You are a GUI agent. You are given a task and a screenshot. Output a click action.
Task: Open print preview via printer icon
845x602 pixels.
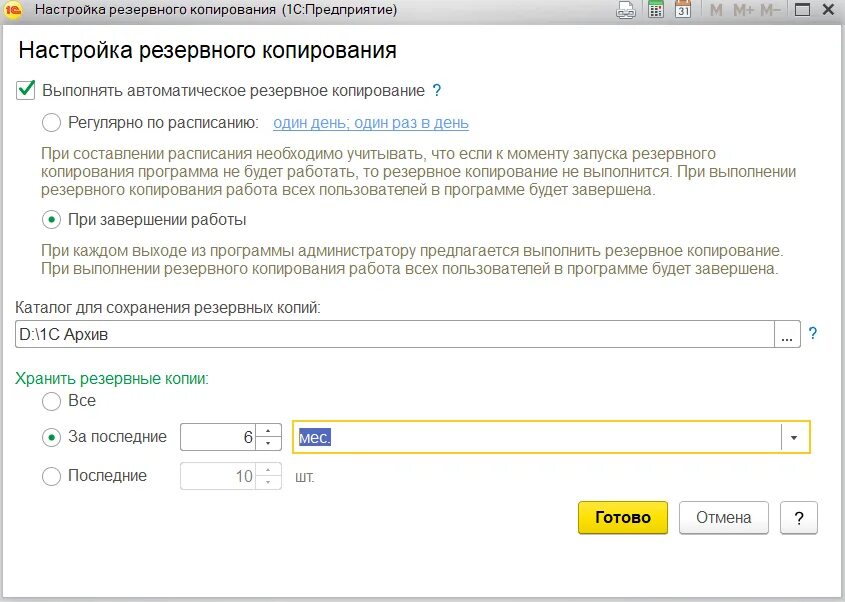click(626, 10)
